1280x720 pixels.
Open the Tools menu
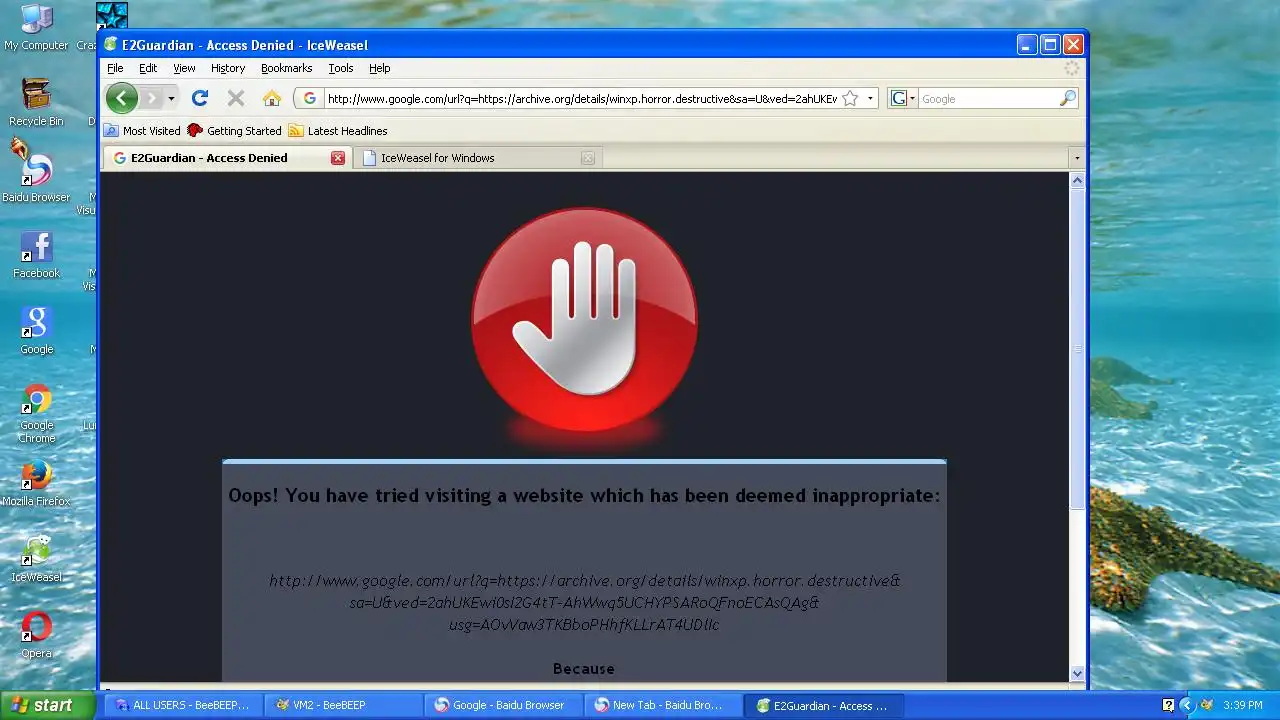coord(341,68)
